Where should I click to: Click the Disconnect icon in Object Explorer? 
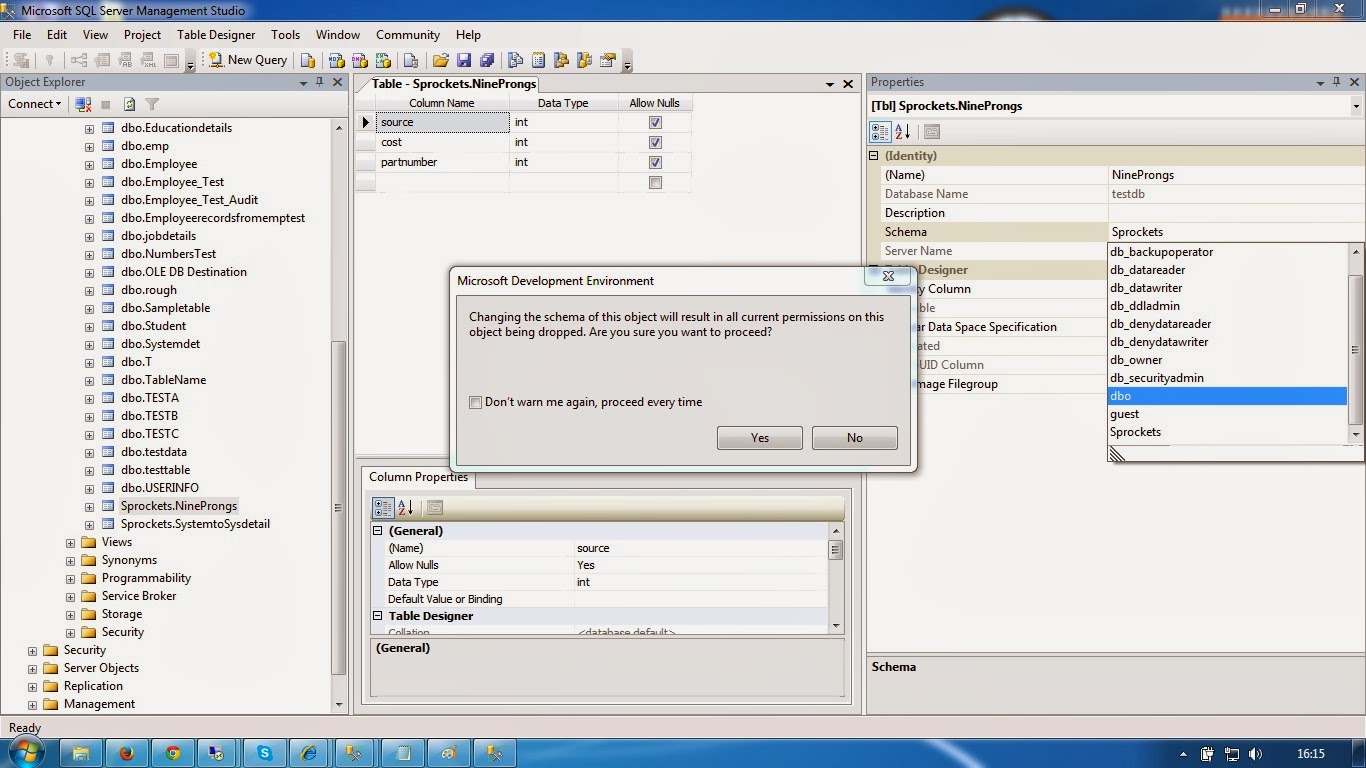pos(83,104)
